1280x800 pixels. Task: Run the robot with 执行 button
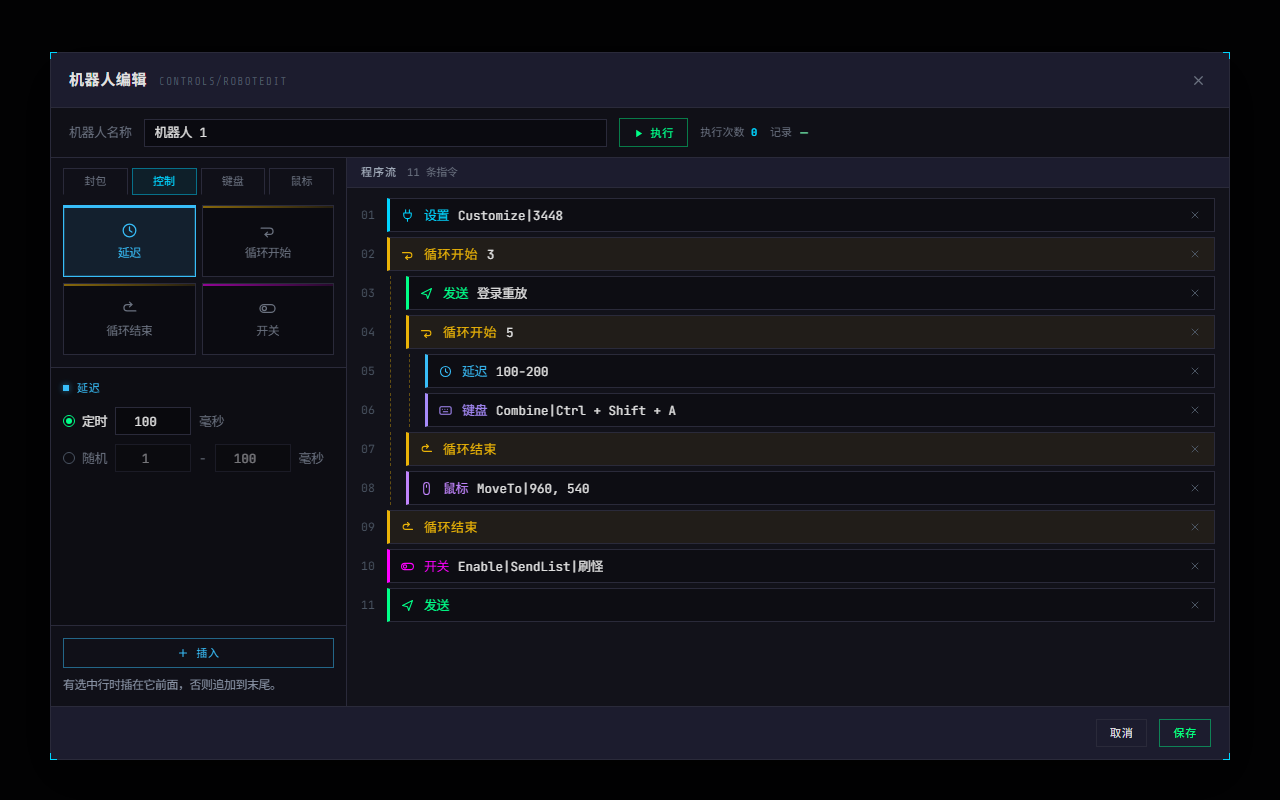pyautogui.click(x=653, y=133)
